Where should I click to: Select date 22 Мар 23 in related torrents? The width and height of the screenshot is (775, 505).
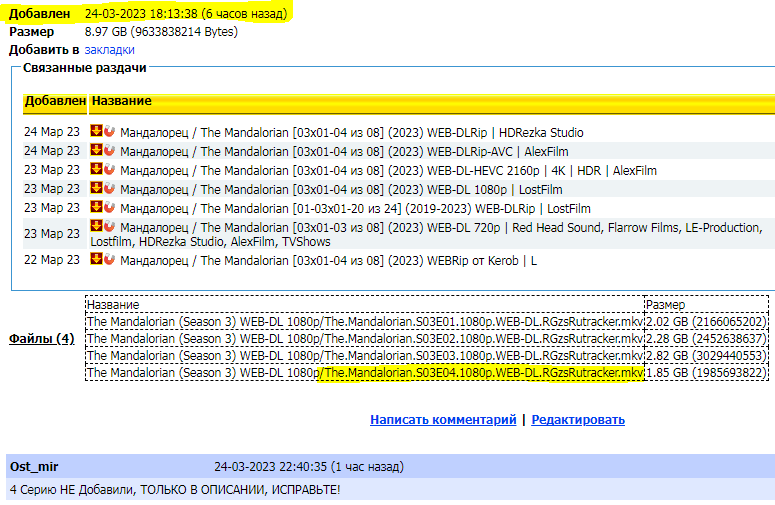(52, 260)
